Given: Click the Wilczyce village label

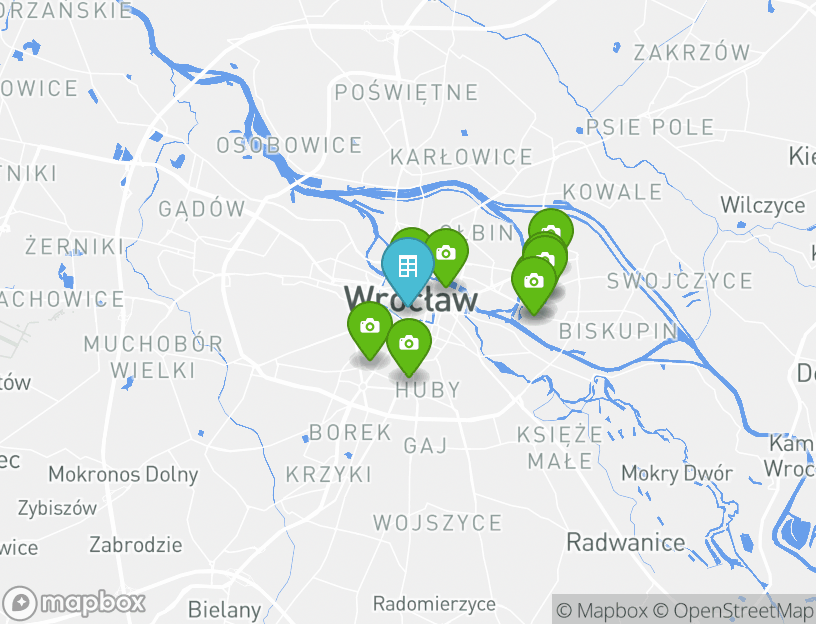Looking at the screenshot, I should point(762,206).
